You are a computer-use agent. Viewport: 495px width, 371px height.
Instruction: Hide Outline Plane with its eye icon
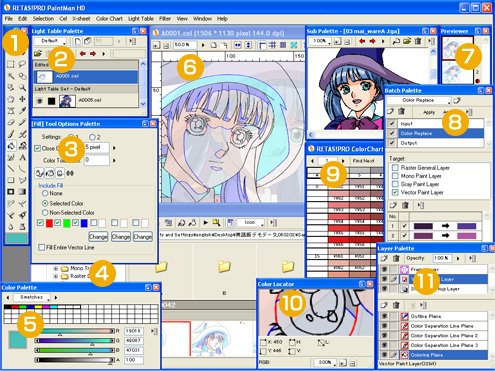384,316
